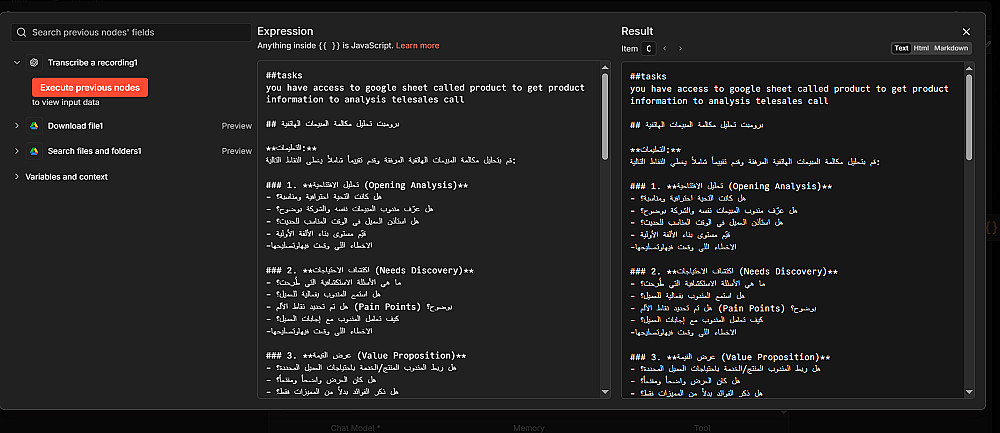Viewport: 1000px width, 433px height.
Task: Click the Google Drive icon for Search files and folders1
Action: coord(34,151)
